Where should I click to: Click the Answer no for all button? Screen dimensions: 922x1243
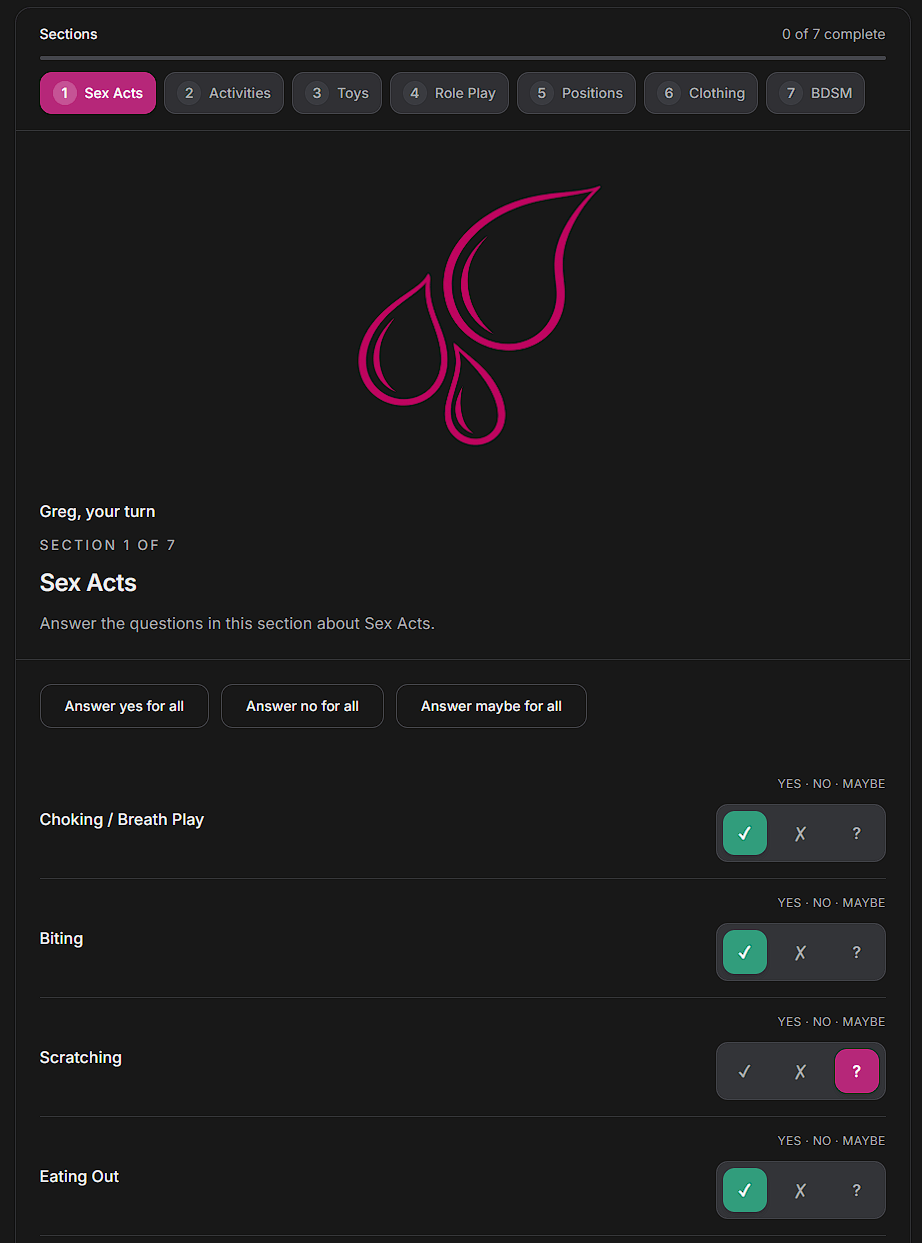click(x=302, y=706)
